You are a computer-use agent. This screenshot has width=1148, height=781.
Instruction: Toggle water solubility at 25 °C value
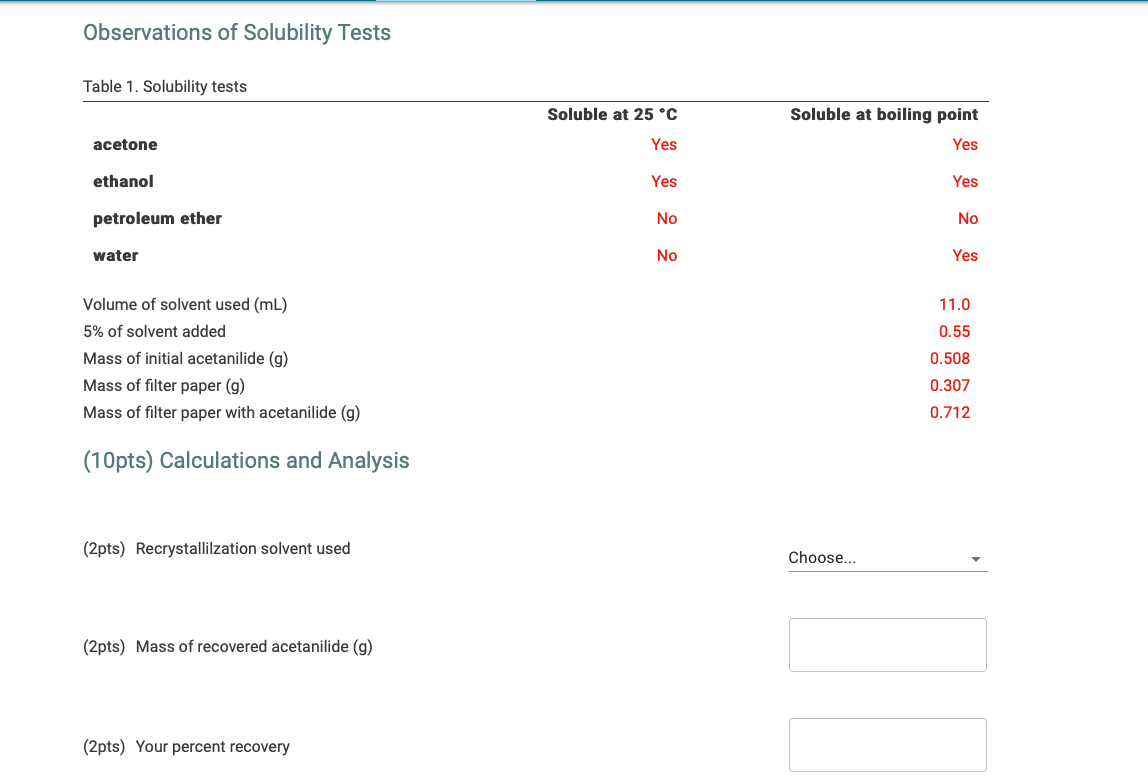pos(667,255)
